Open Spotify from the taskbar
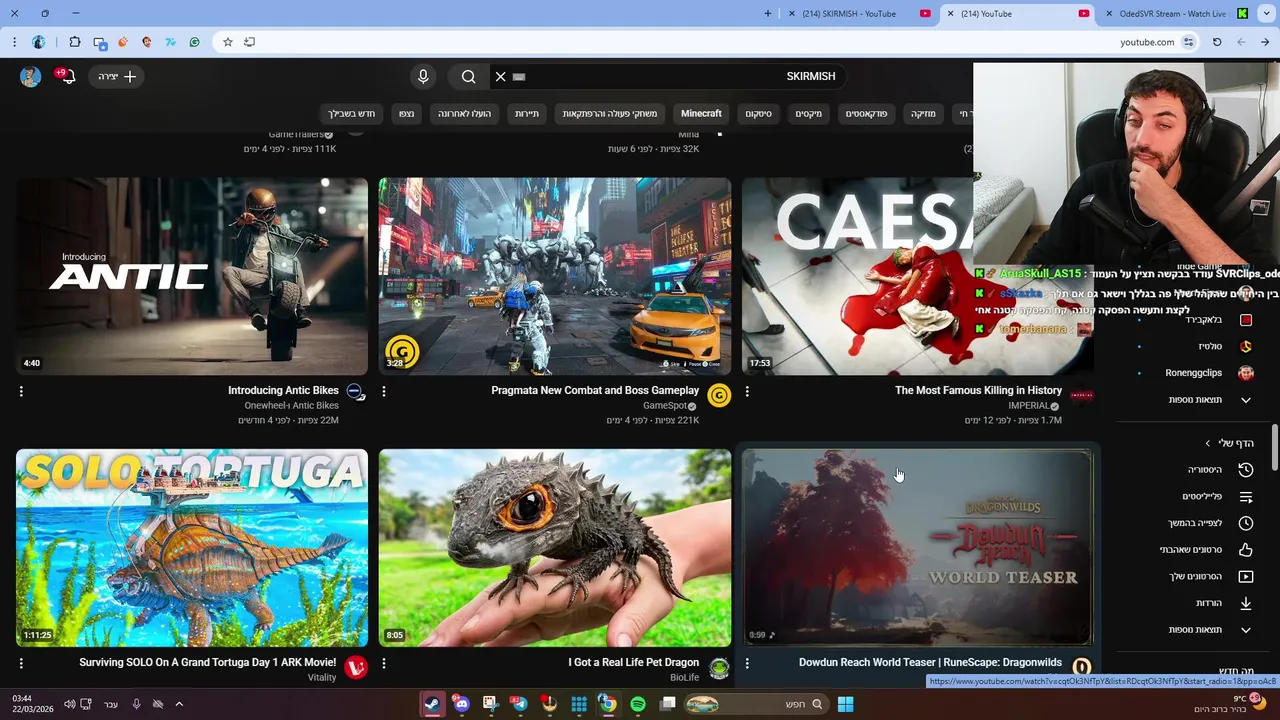Screen dimensions: 1280x720 pos(638,704)
